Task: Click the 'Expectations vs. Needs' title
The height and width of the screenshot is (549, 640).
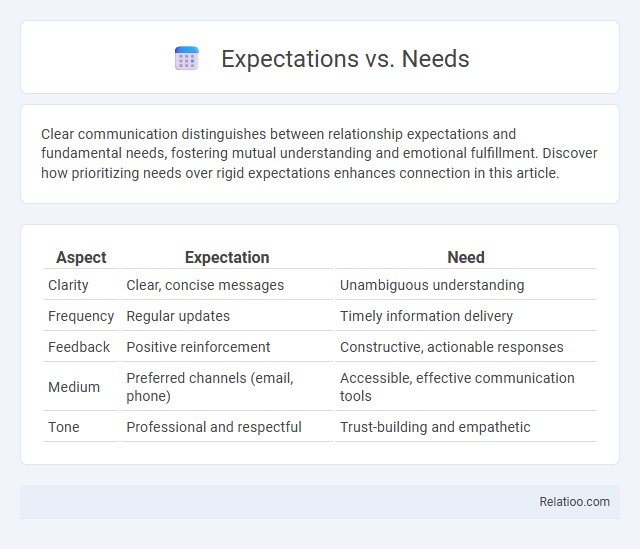Action: (x=345, y=59)
